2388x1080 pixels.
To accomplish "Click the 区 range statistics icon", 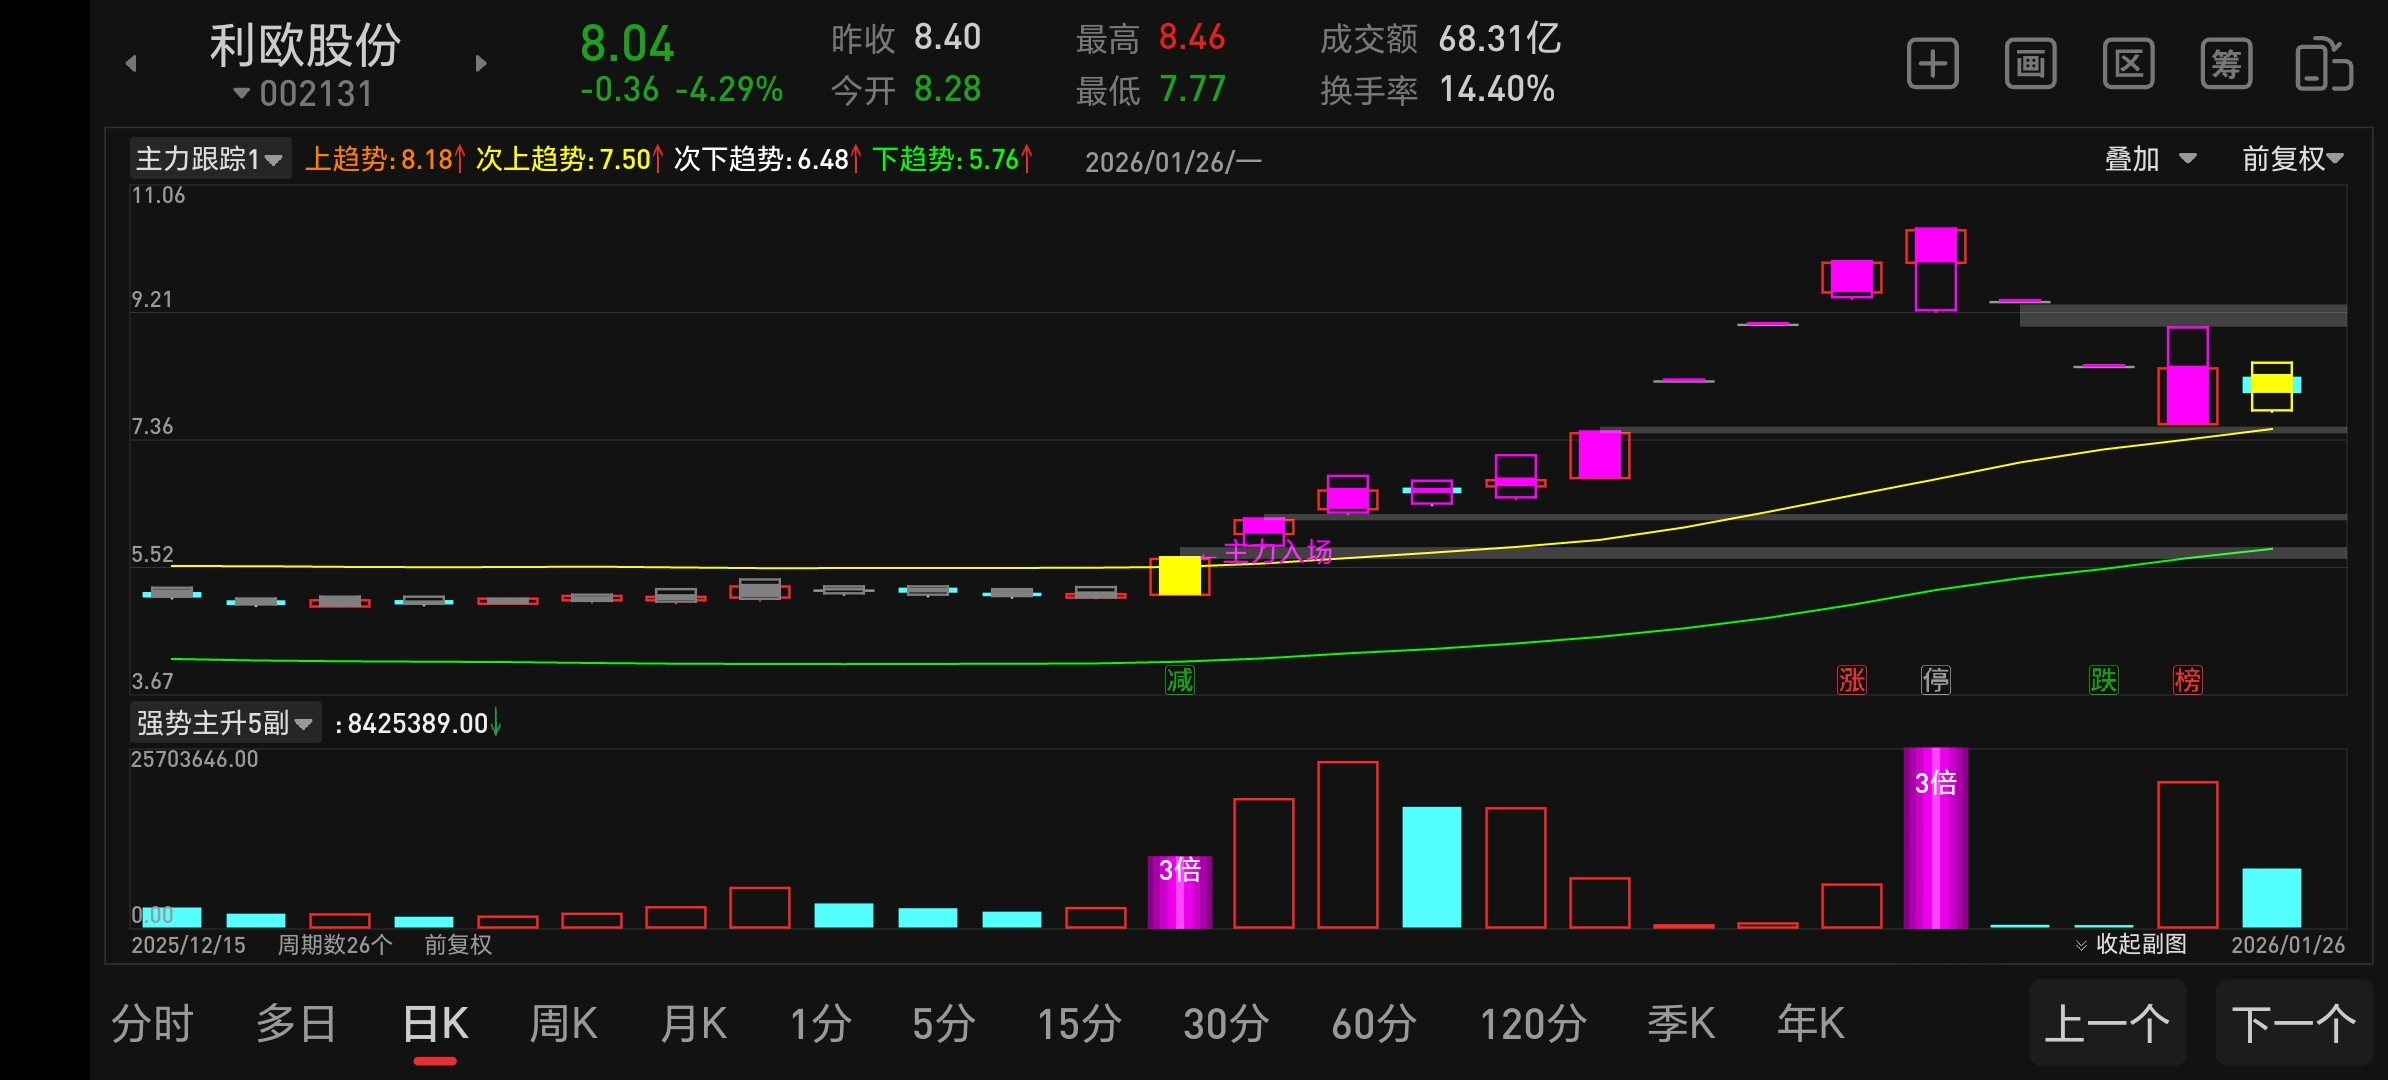I will [2128, 65].
